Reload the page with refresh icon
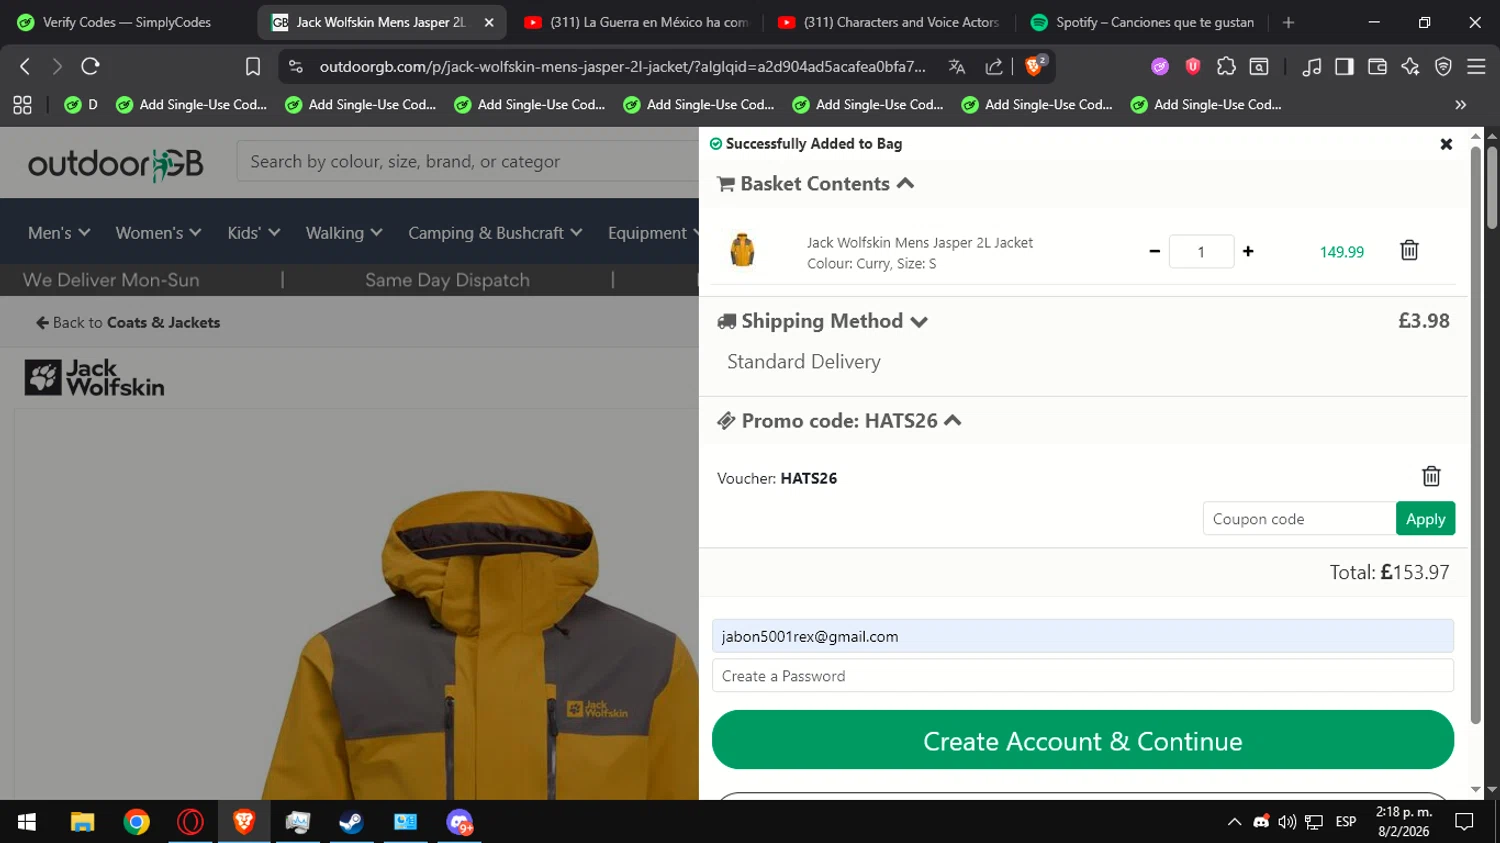 click(x=90, y=66)
